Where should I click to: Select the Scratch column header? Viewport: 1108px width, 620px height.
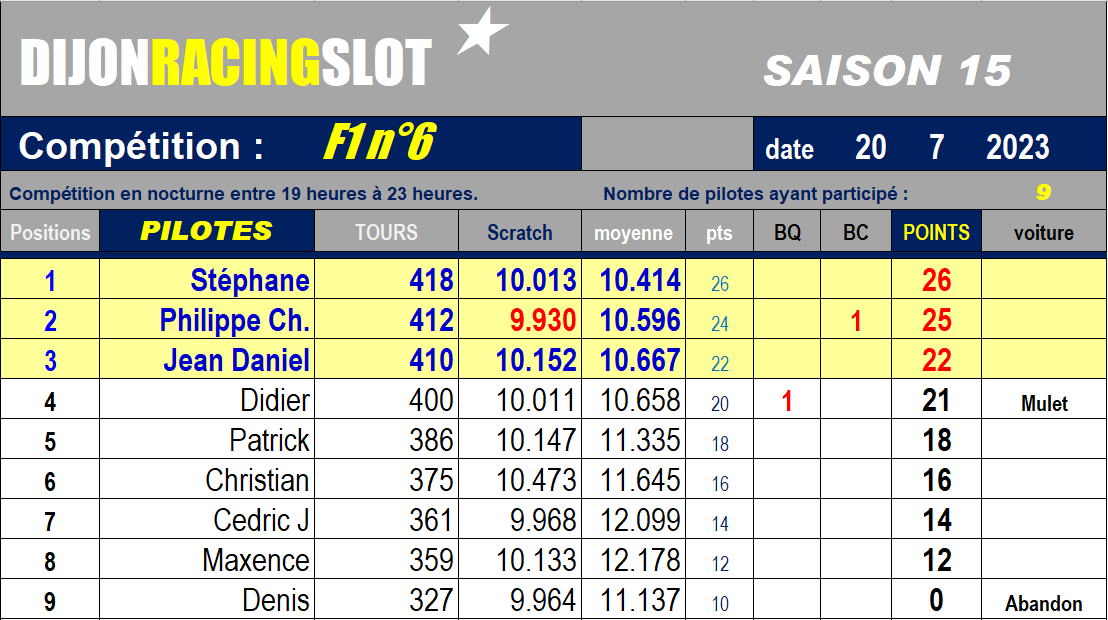pyautogui.click(x=519, y=231)
